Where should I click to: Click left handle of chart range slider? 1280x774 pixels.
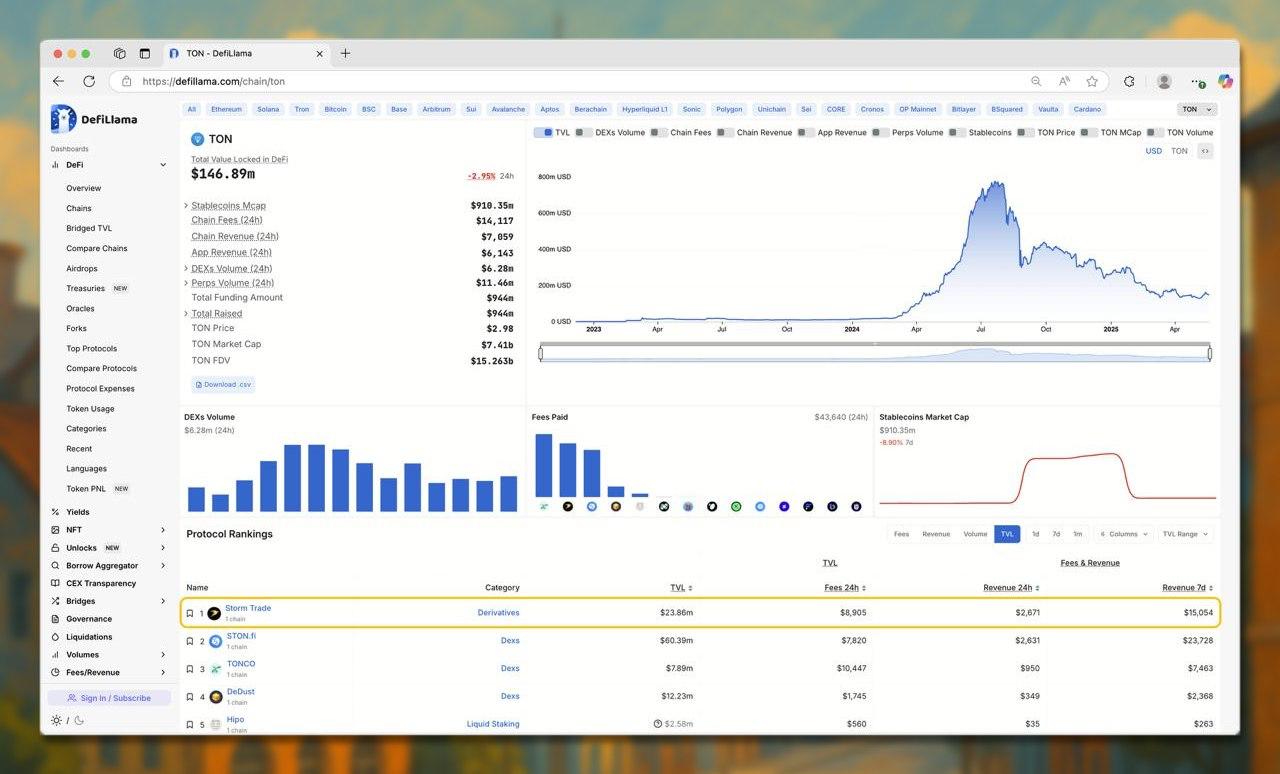pos(541,353)
